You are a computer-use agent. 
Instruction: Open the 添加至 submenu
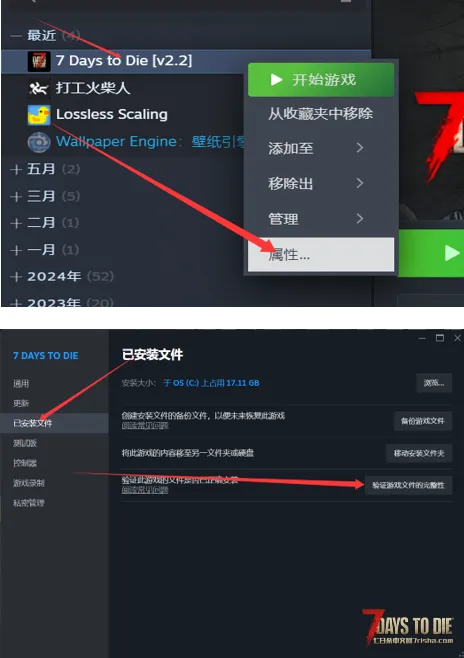coord(321,148)
